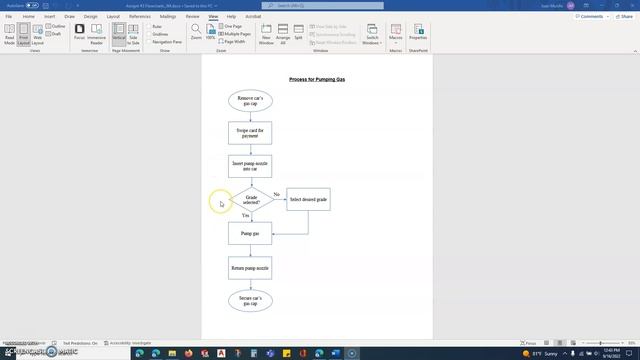Select Vertical page movement
This screenshot has width=640, height=360.
tap(119, 34)
